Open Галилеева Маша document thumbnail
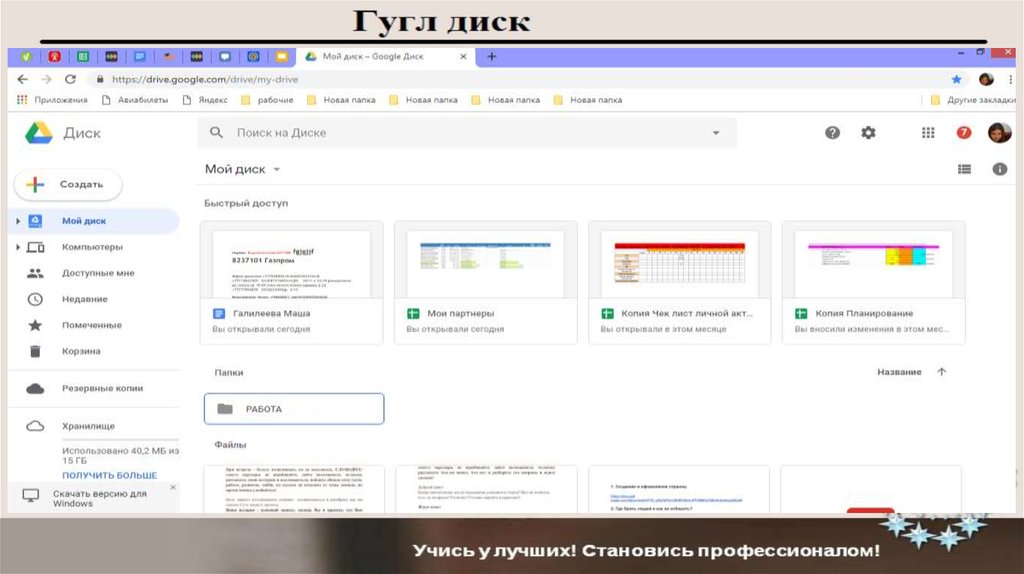1024x574 pixels. 291,262
